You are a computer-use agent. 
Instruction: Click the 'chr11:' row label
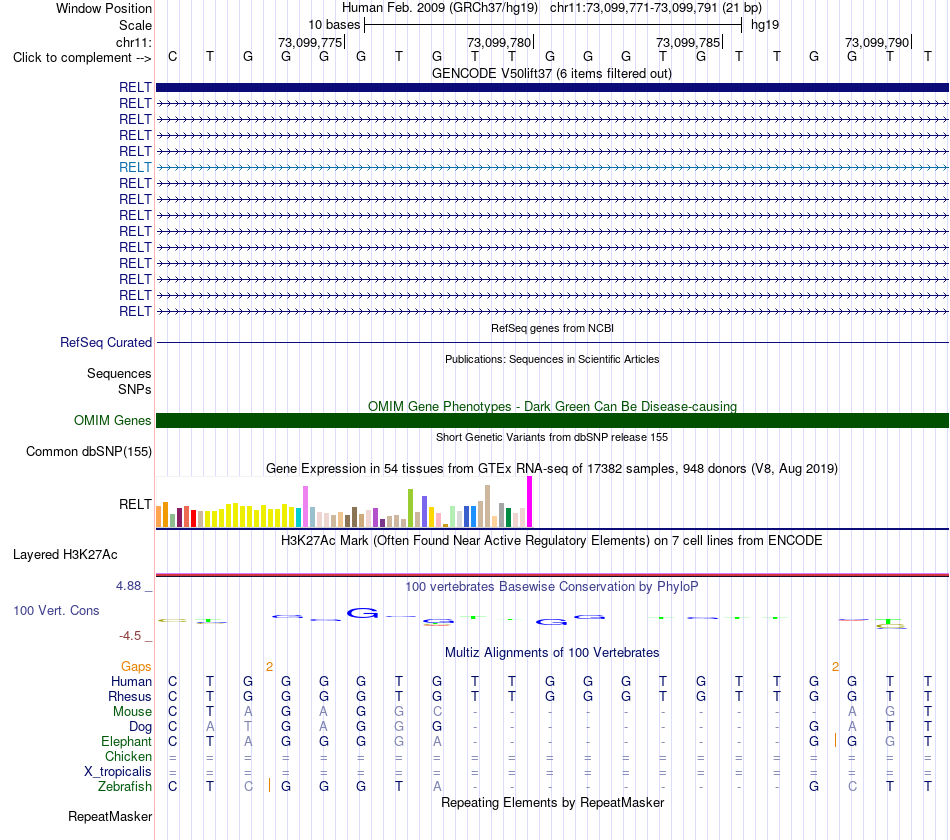pyautogui.click(x=133, y=42)
